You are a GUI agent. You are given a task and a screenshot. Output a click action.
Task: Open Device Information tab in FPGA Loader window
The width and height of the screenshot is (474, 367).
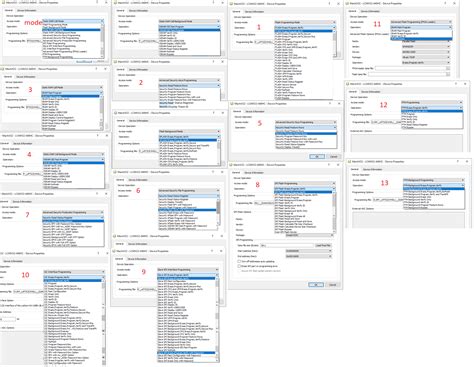tap(370, 11)
